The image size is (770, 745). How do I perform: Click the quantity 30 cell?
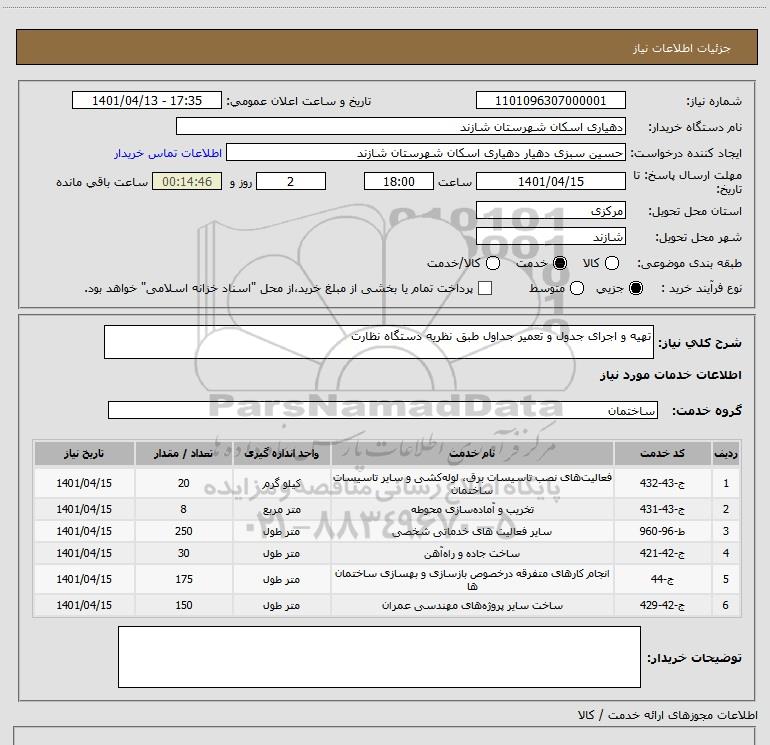(x=184, y=553)
